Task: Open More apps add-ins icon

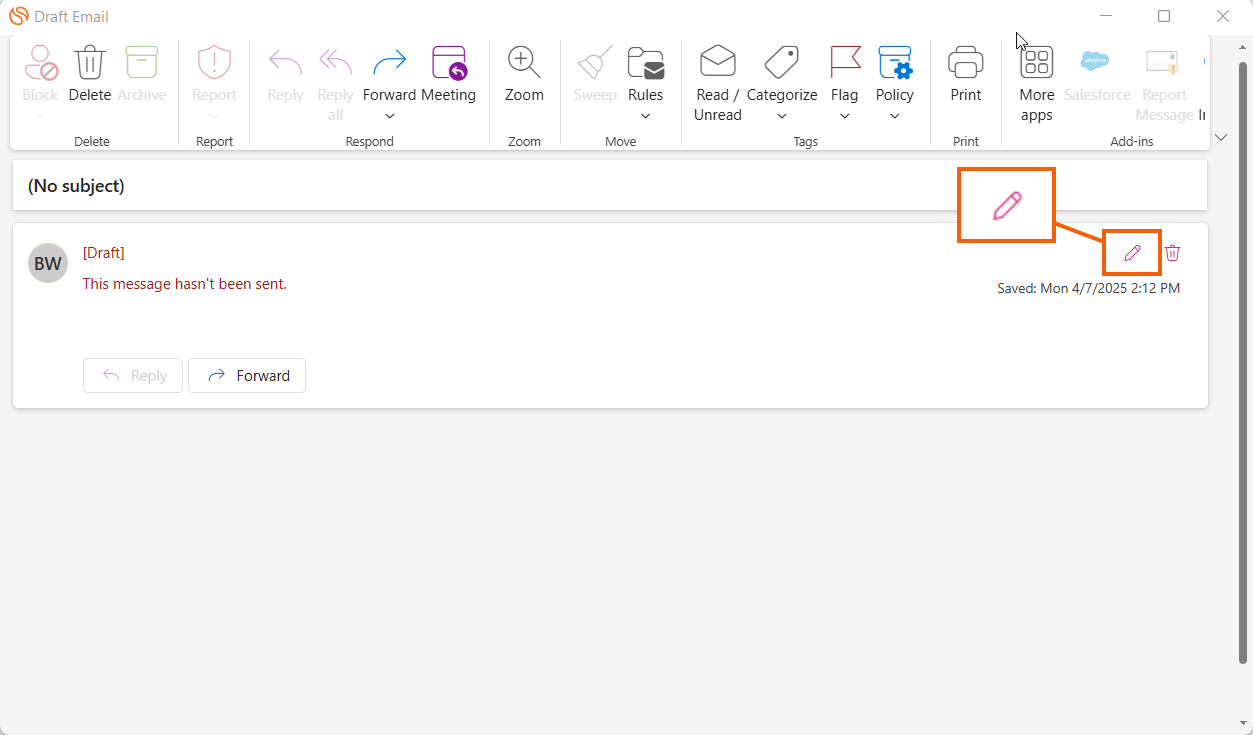Action: pyautogui.click(x=1036, y=63)
